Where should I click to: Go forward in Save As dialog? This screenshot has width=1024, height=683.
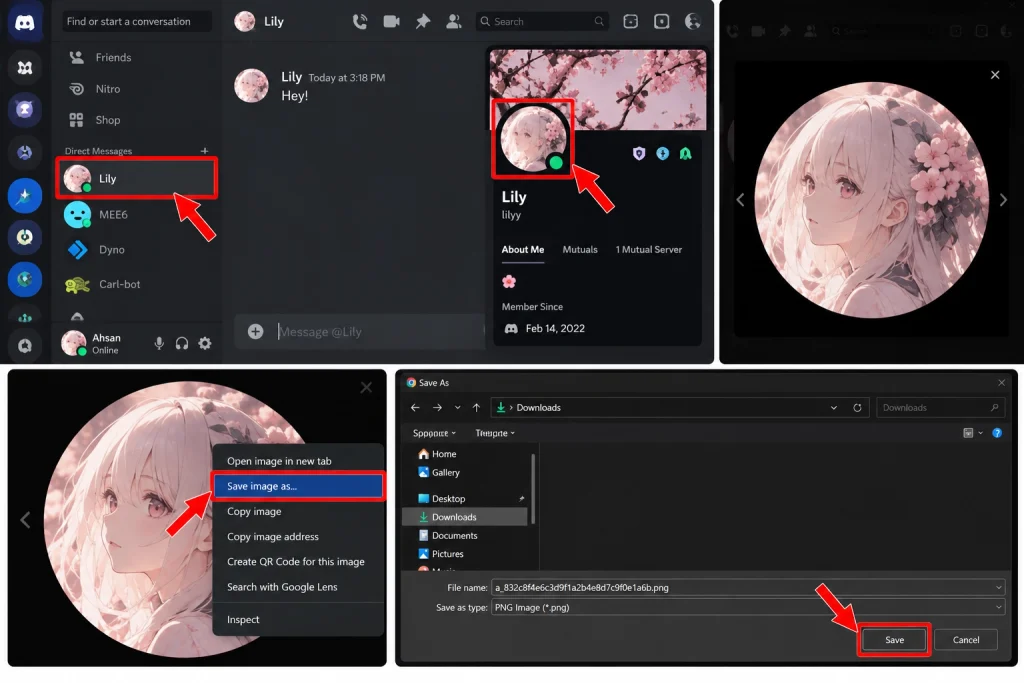point(437,407)
